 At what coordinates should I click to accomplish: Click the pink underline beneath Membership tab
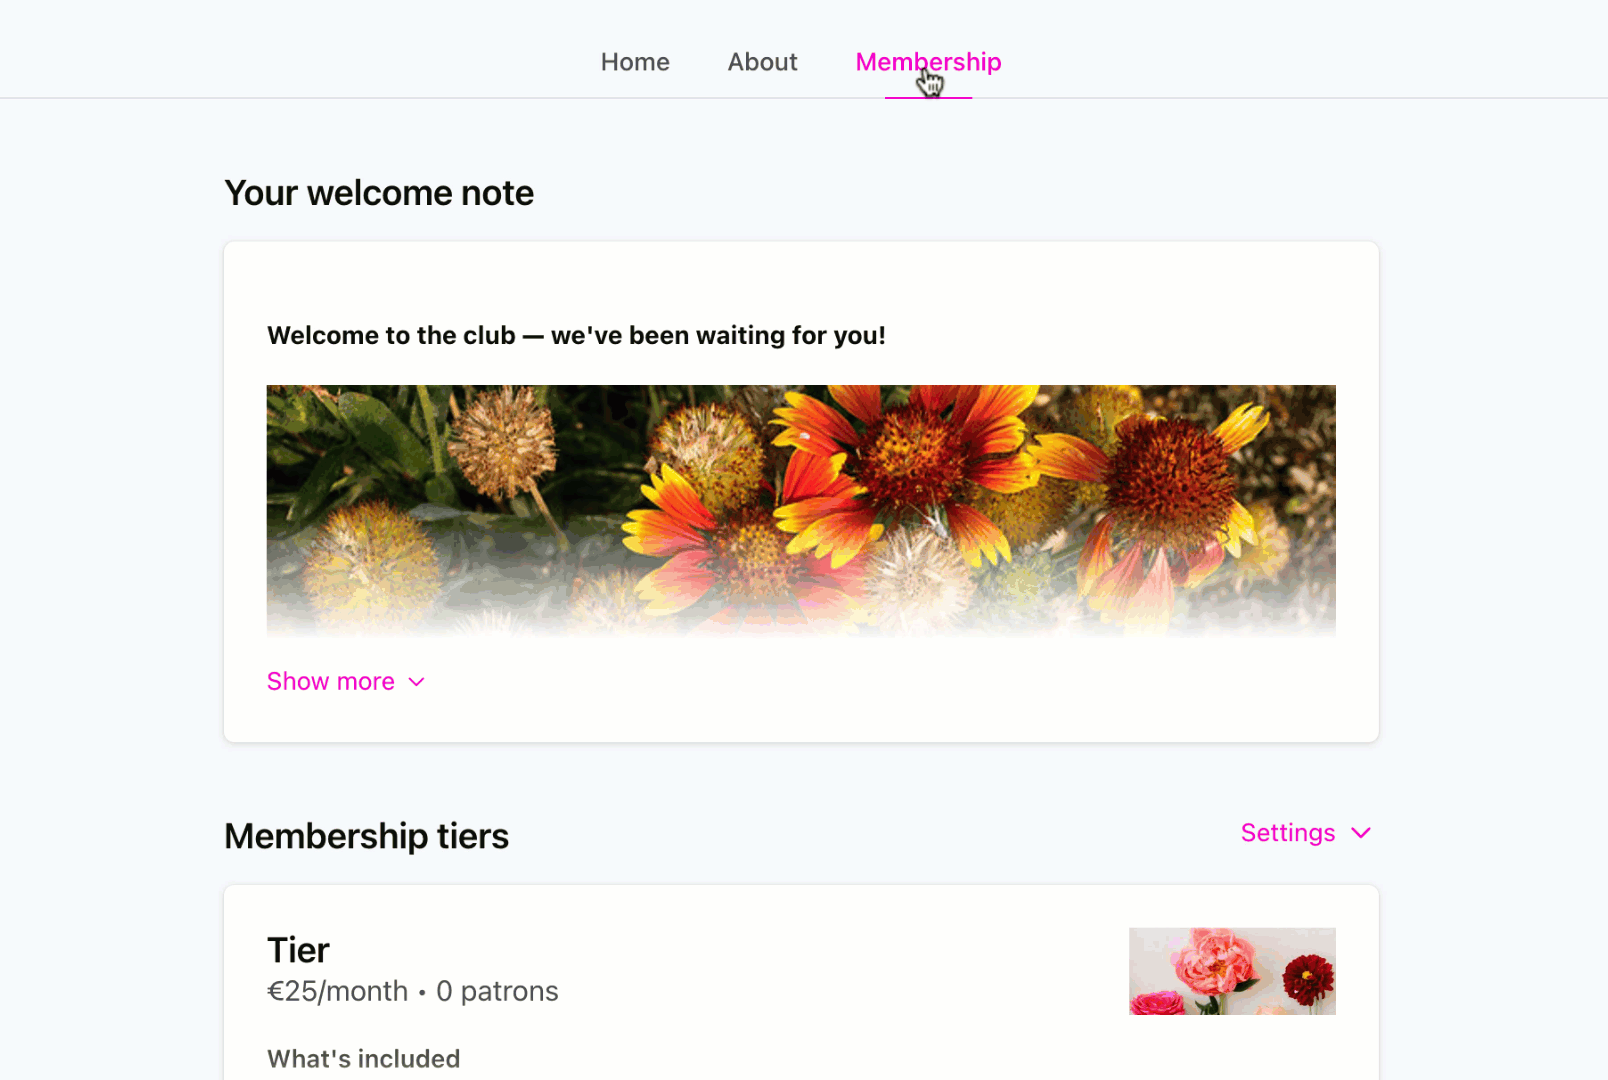pos(928,97)
